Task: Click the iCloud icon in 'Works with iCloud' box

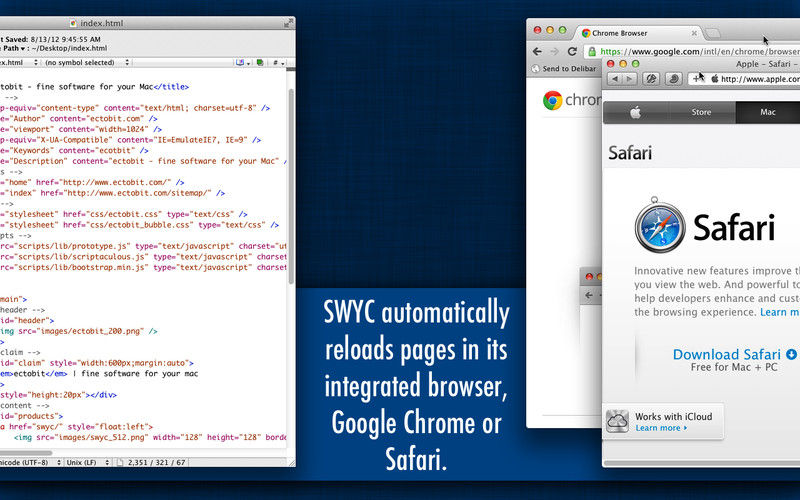Action: pyautogui.click(x=617, y=421)
